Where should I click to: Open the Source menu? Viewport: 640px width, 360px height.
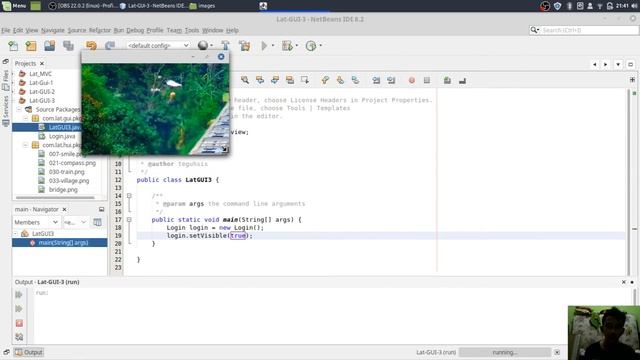(x=77, y=30)
